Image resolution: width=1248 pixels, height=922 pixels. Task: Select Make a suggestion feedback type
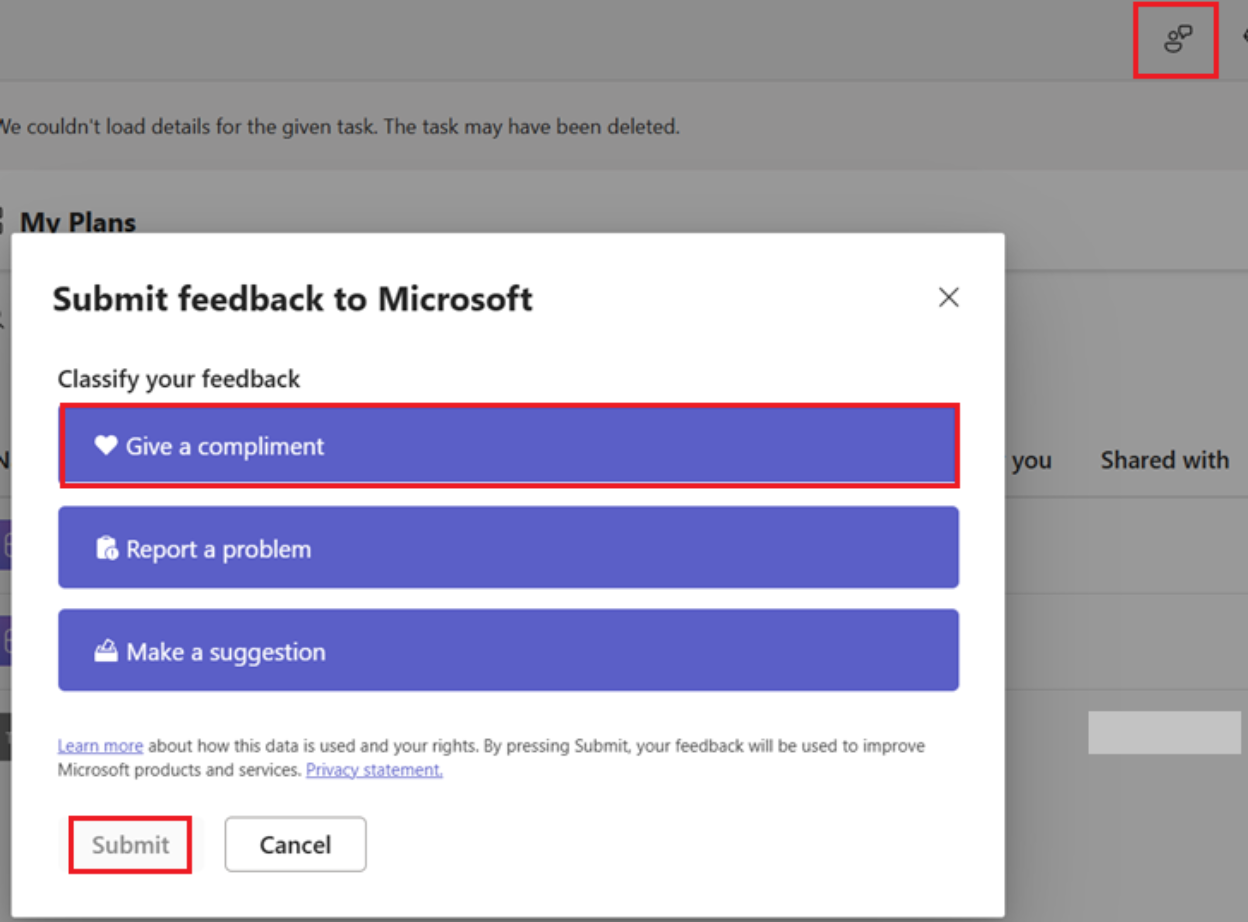[509, 650]
